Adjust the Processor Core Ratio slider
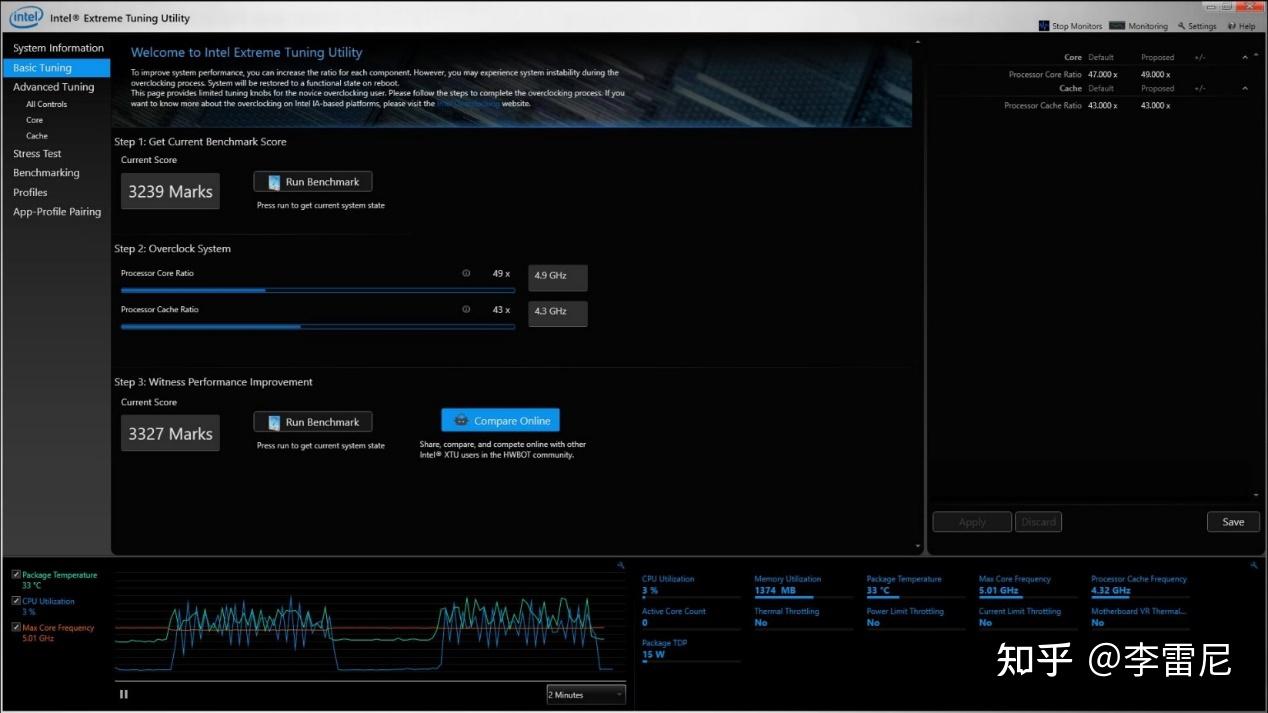 (318, 290)
